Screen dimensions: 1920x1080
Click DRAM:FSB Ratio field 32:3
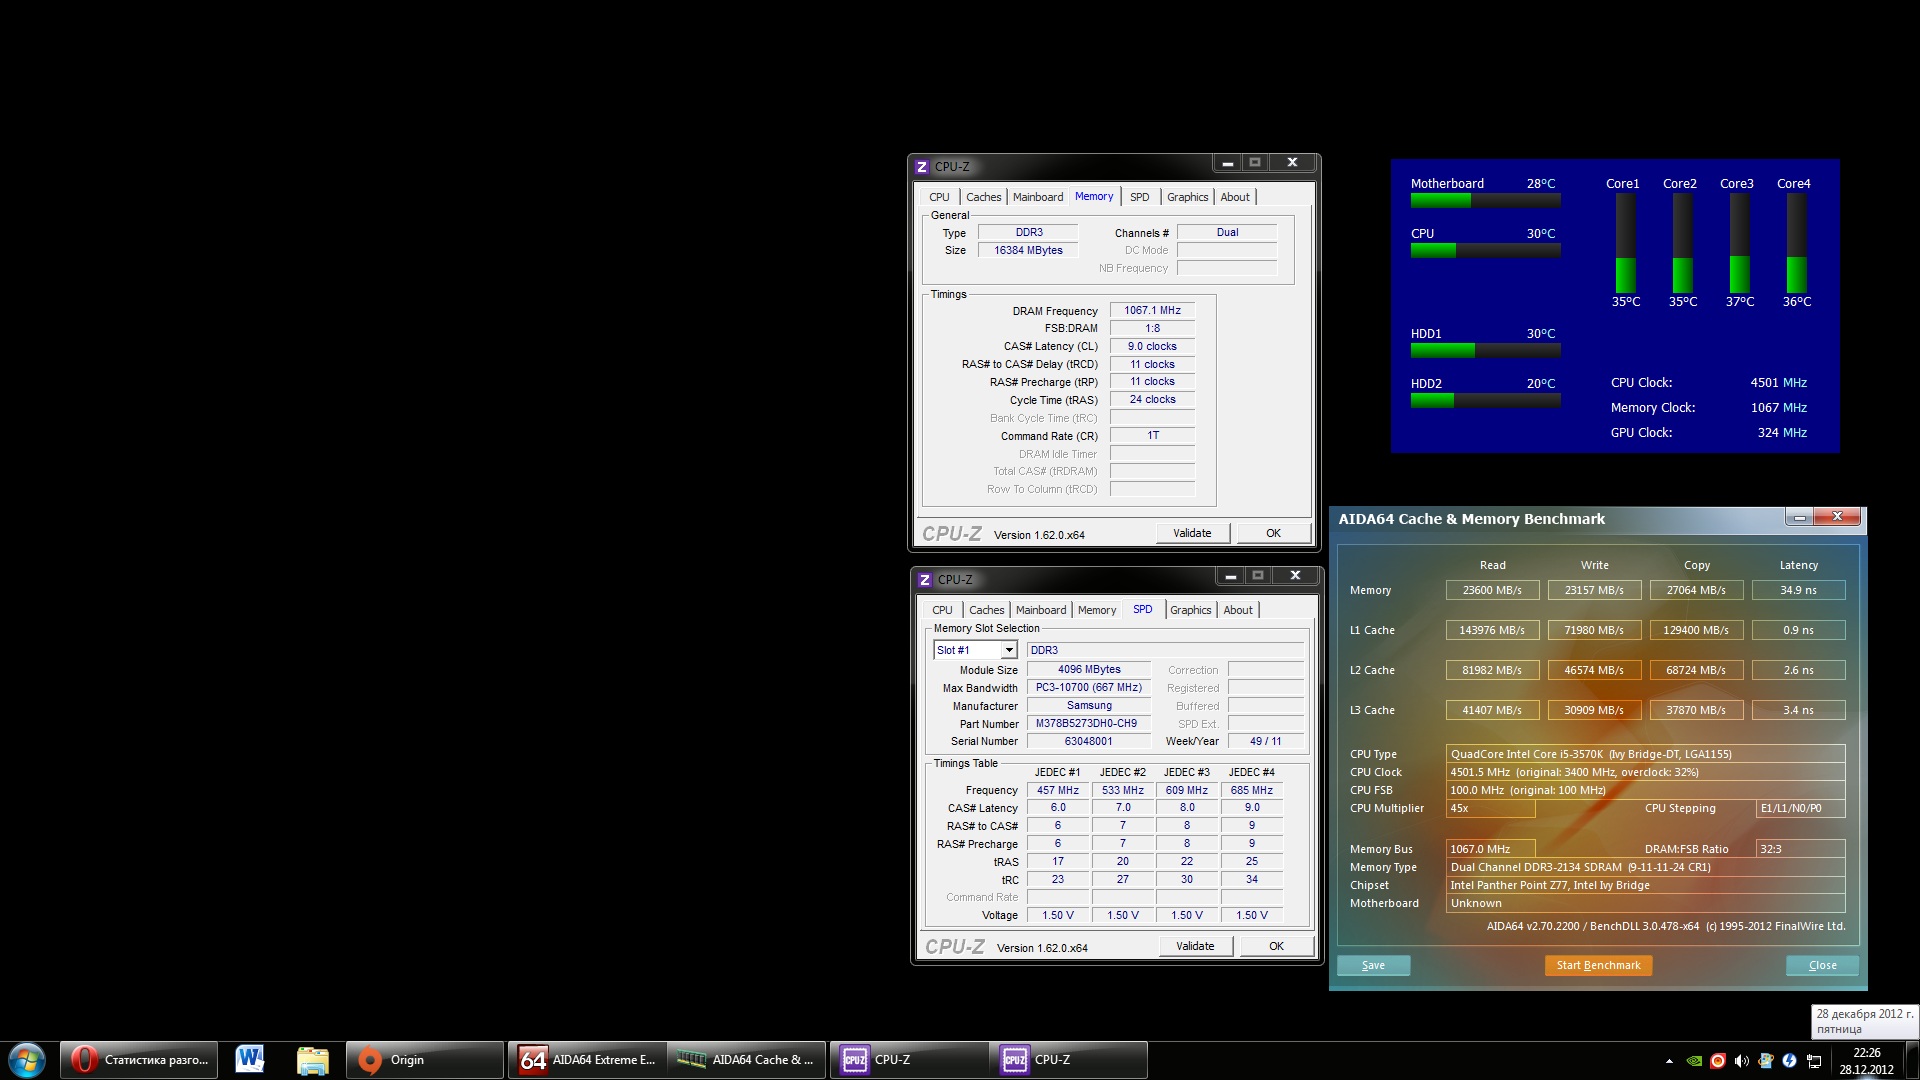pos(1800,849)
